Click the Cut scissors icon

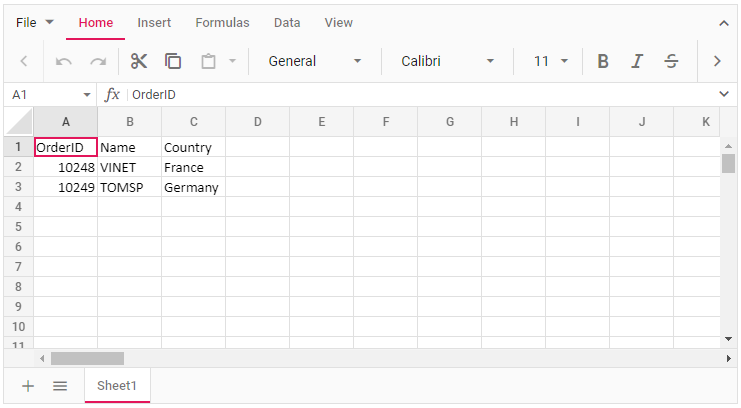click(139, 61)
